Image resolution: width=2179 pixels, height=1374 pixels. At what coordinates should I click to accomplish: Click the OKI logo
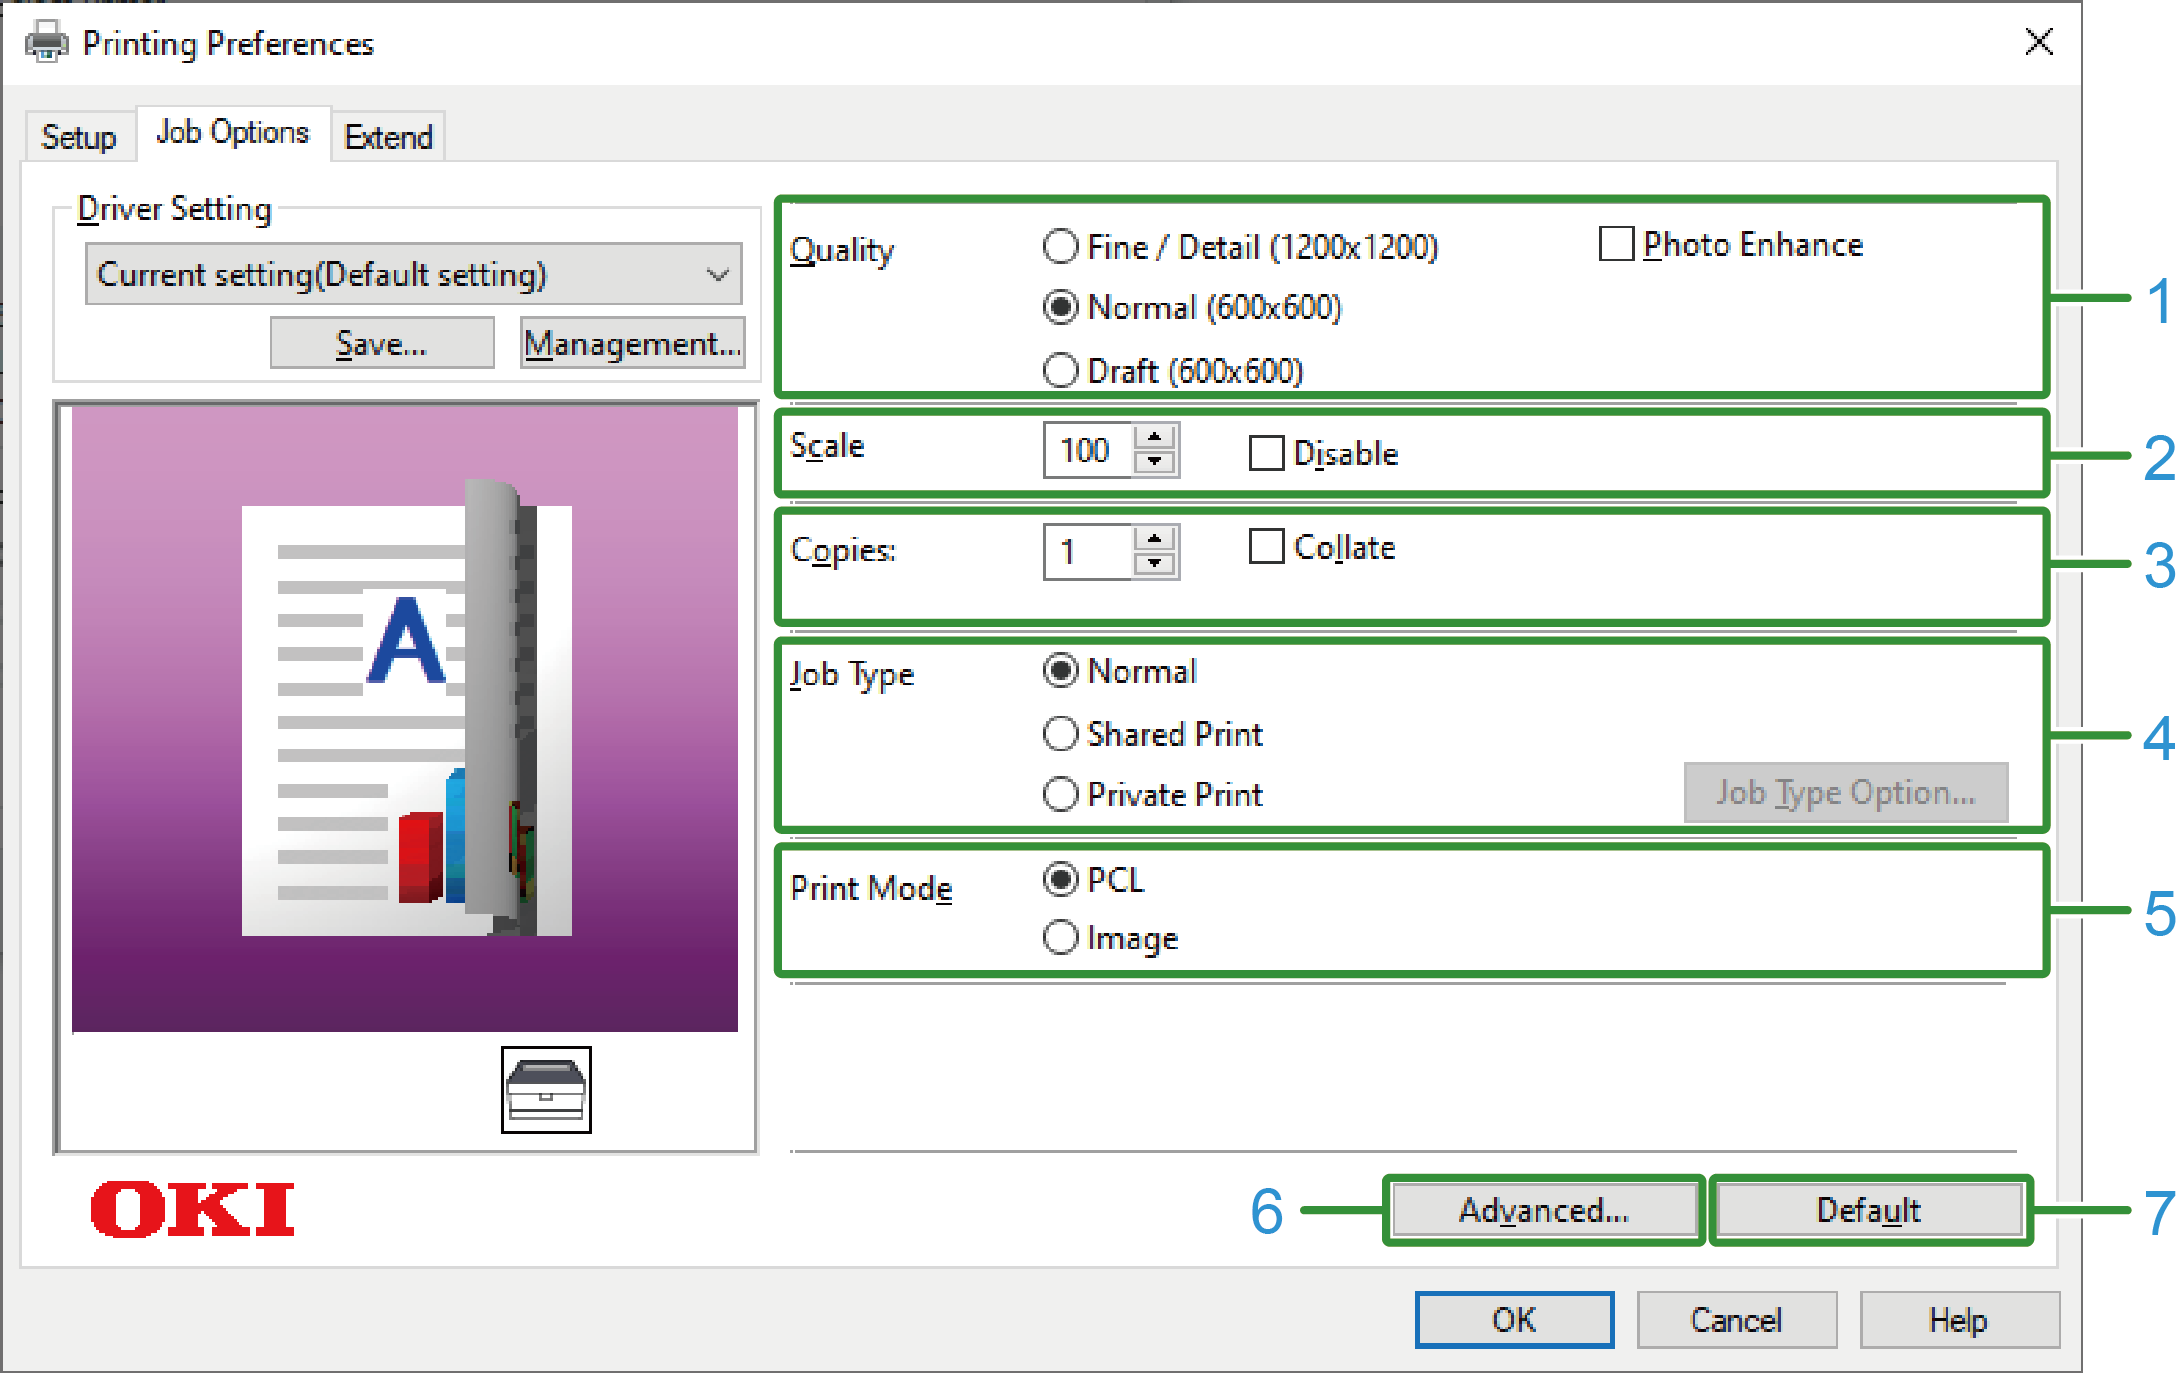tap(192, 1209)
